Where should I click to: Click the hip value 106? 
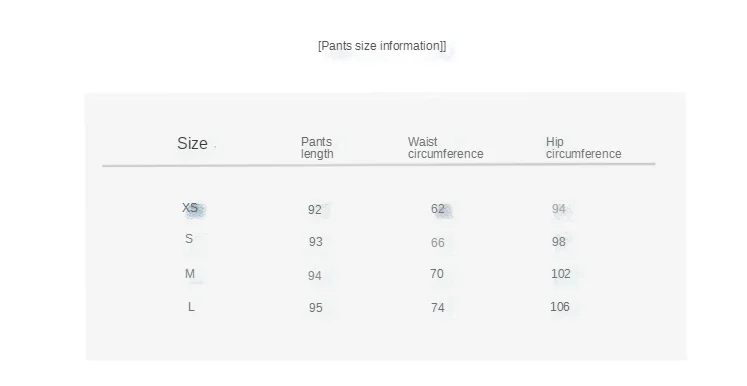point(560,306)
